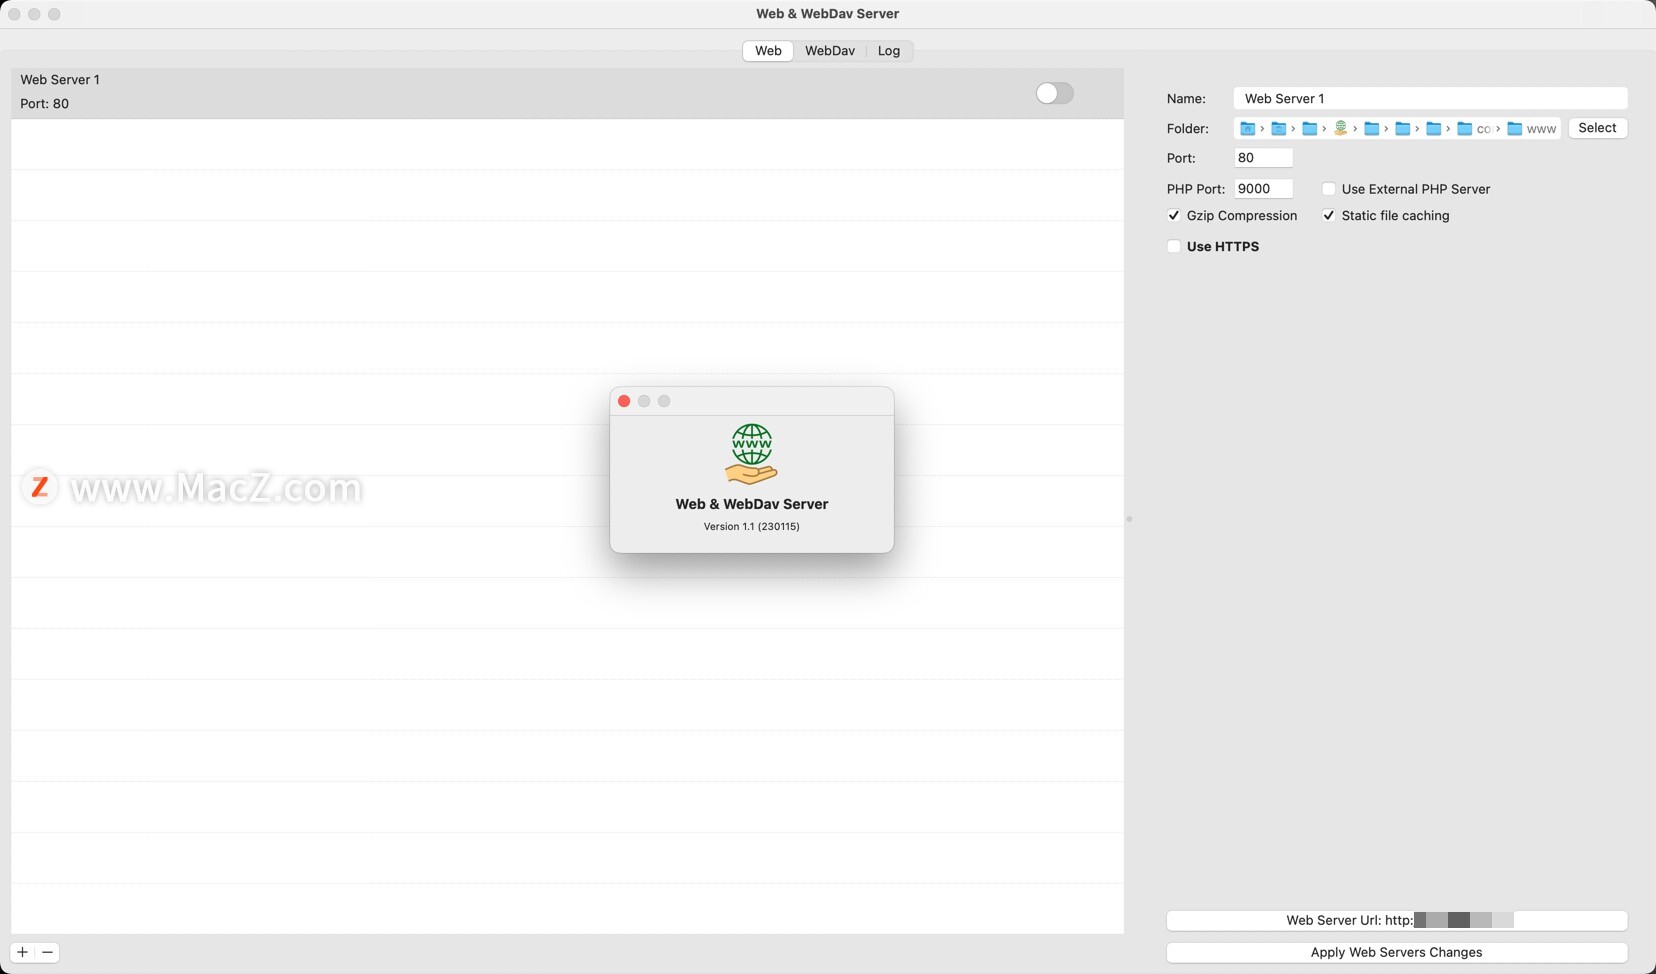Enable Use External PHP Server checkbox
Screen dimensions: 1656x974
point(1329,189)
